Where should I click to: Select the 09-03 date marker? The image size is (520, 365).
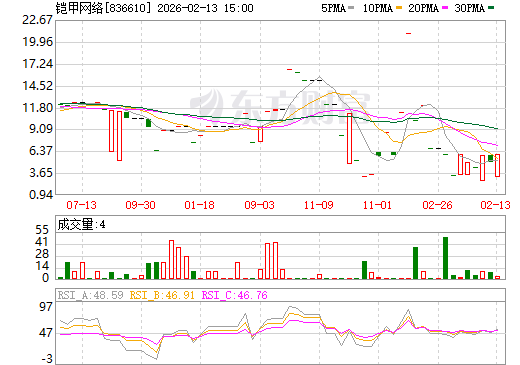(x=259, y=205)
